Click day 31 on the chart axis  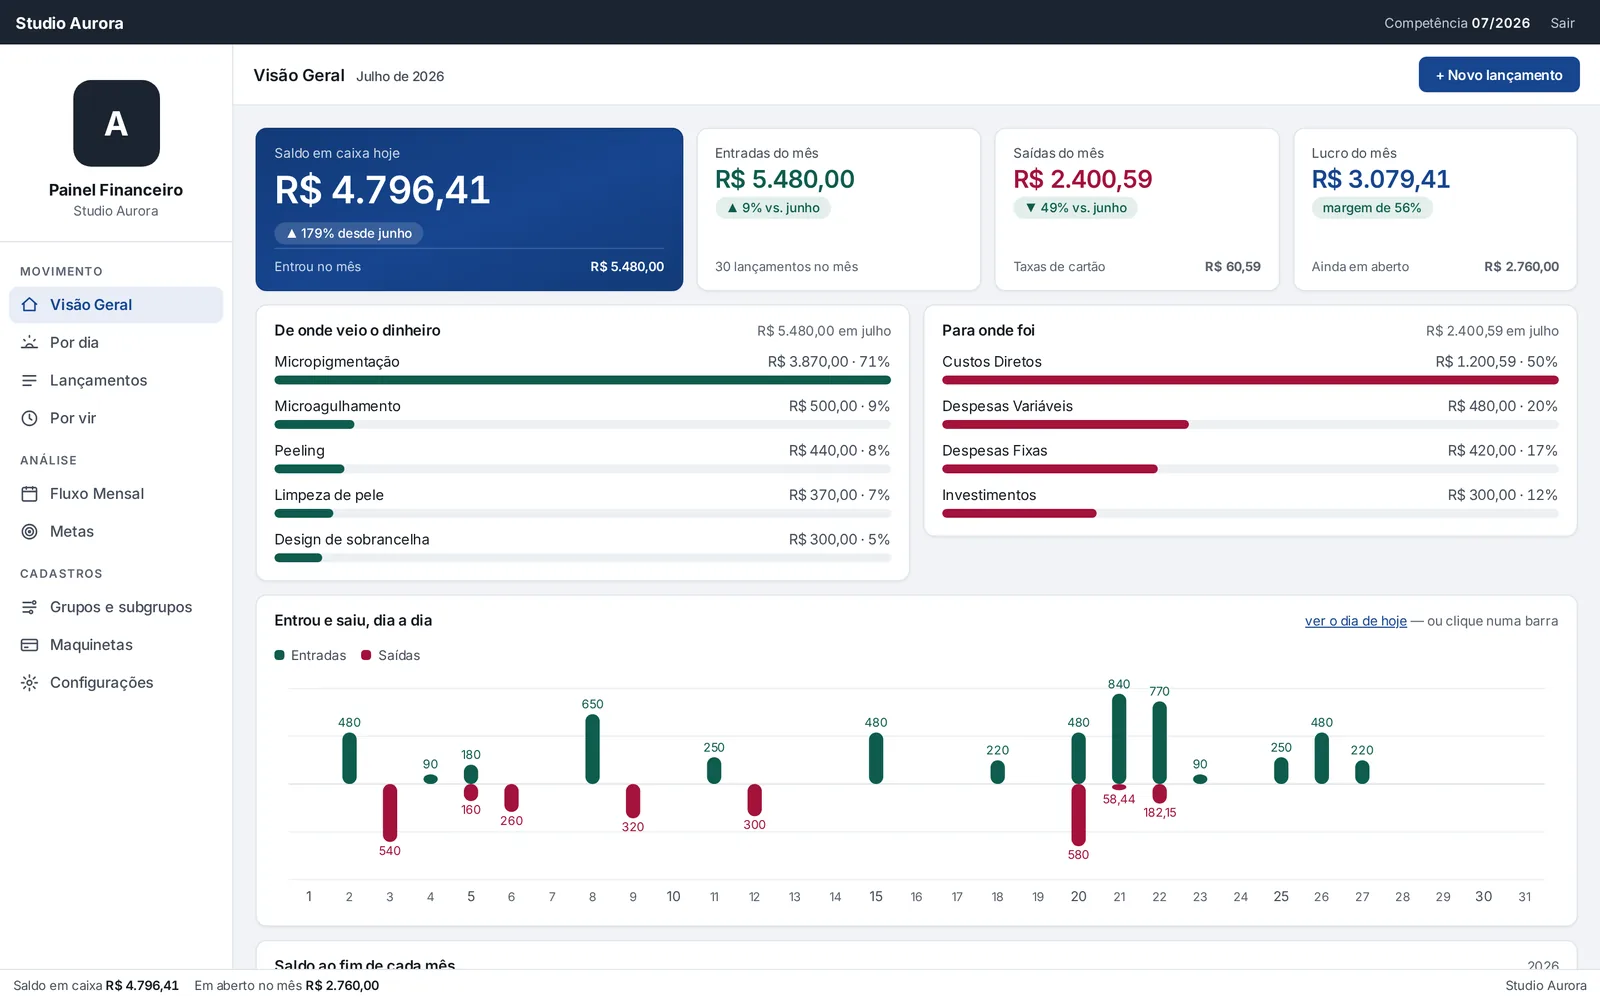[x=1524, y=897]
